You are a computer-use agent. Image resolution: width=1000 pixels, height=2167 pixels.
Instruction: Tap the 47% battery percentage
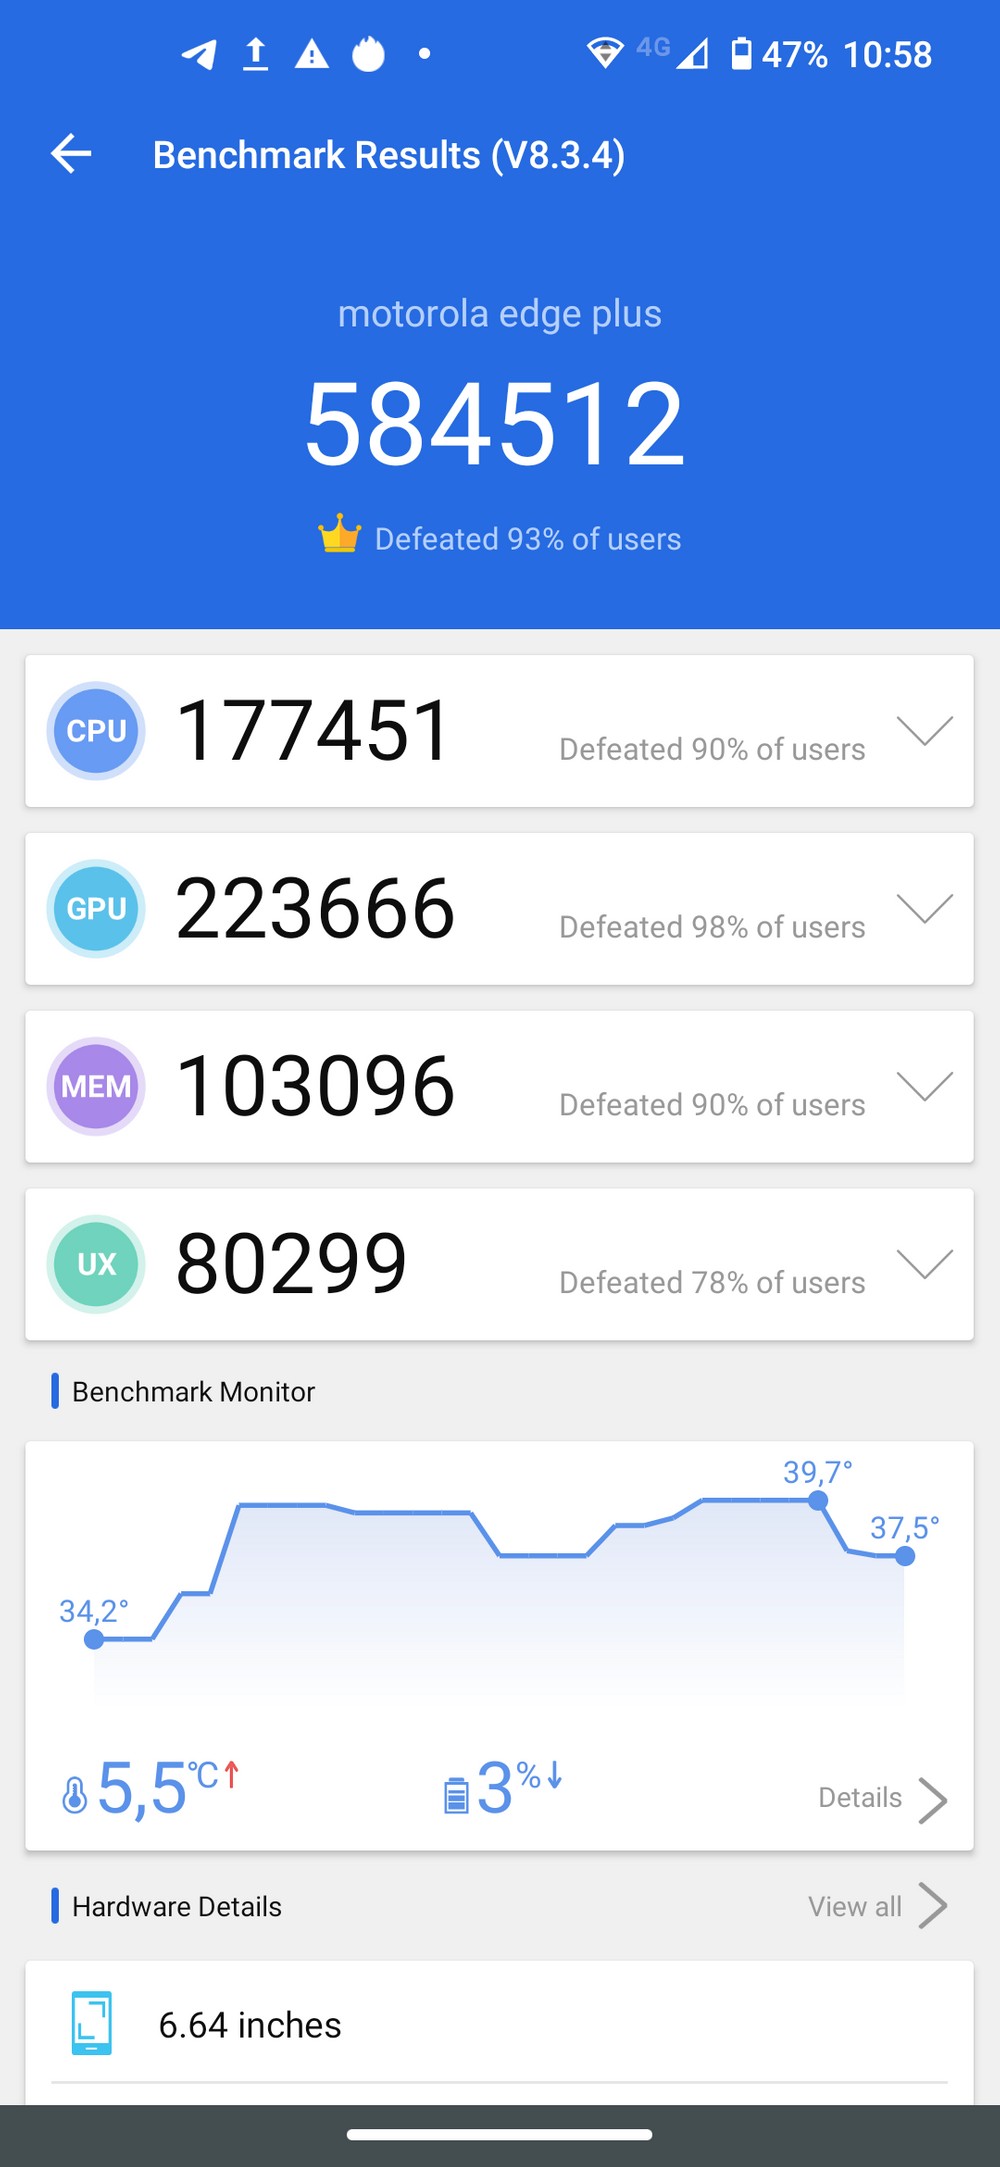pyautogui.click(x=795, y=55)
